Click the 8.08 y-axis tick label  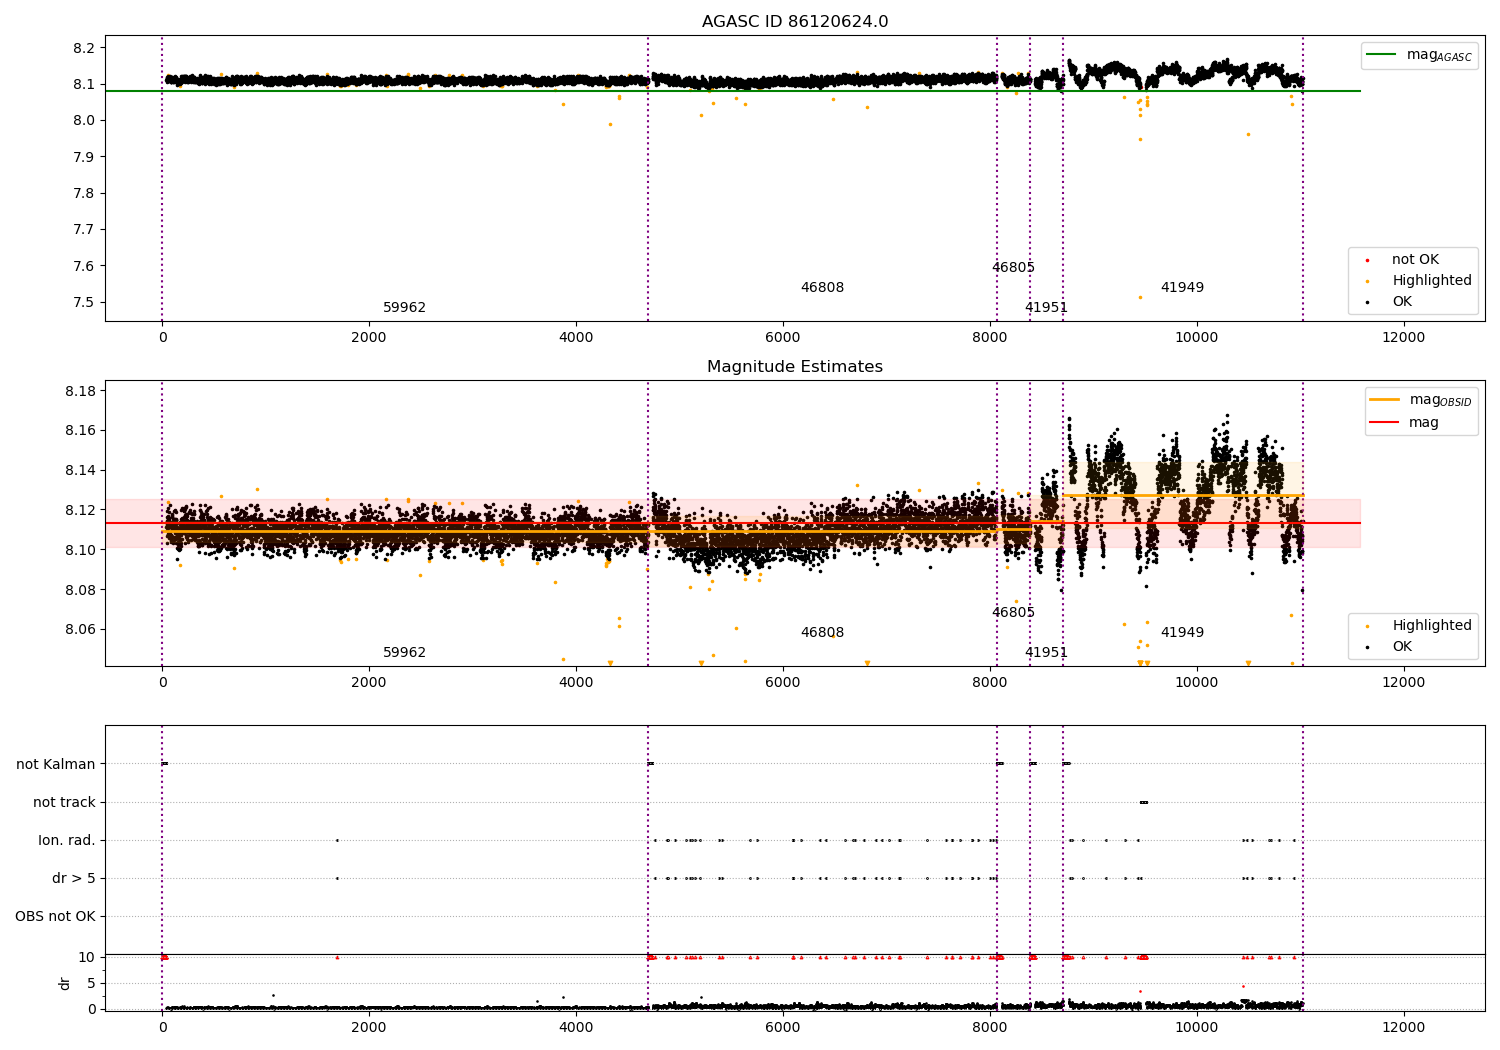pyautogui.click(x=80, y=591)
